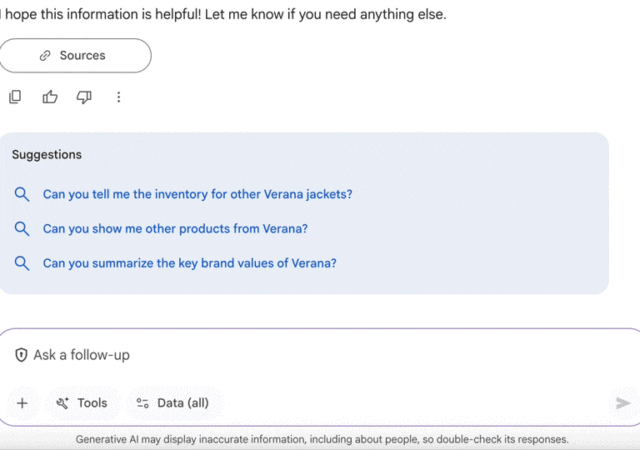Click the search icon beside other products suggestion
The image size is (640, 450).
22,228
